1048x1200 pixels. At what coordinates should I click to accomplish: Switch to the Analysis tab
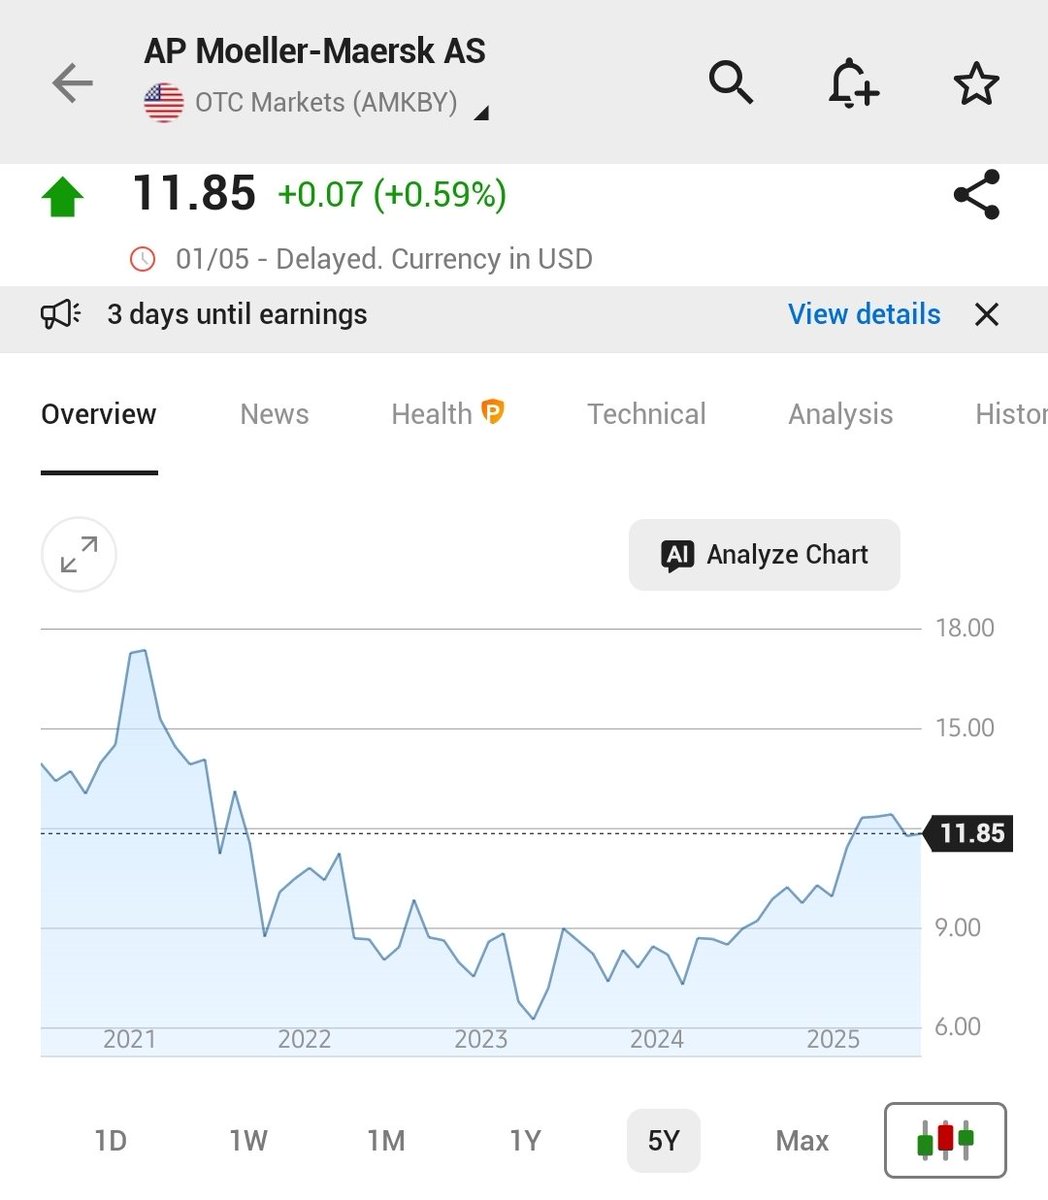pyautogui.click(x=840, y=414)
